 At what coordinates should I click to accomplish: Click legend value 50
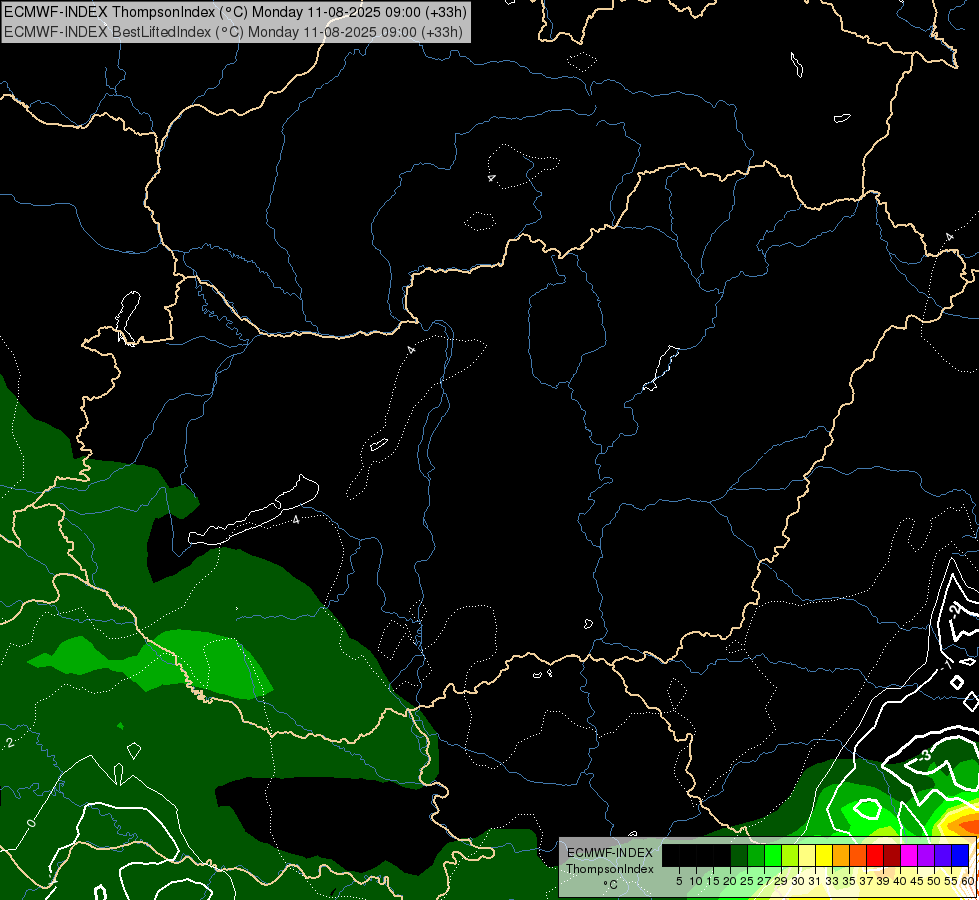coord(935,881)
